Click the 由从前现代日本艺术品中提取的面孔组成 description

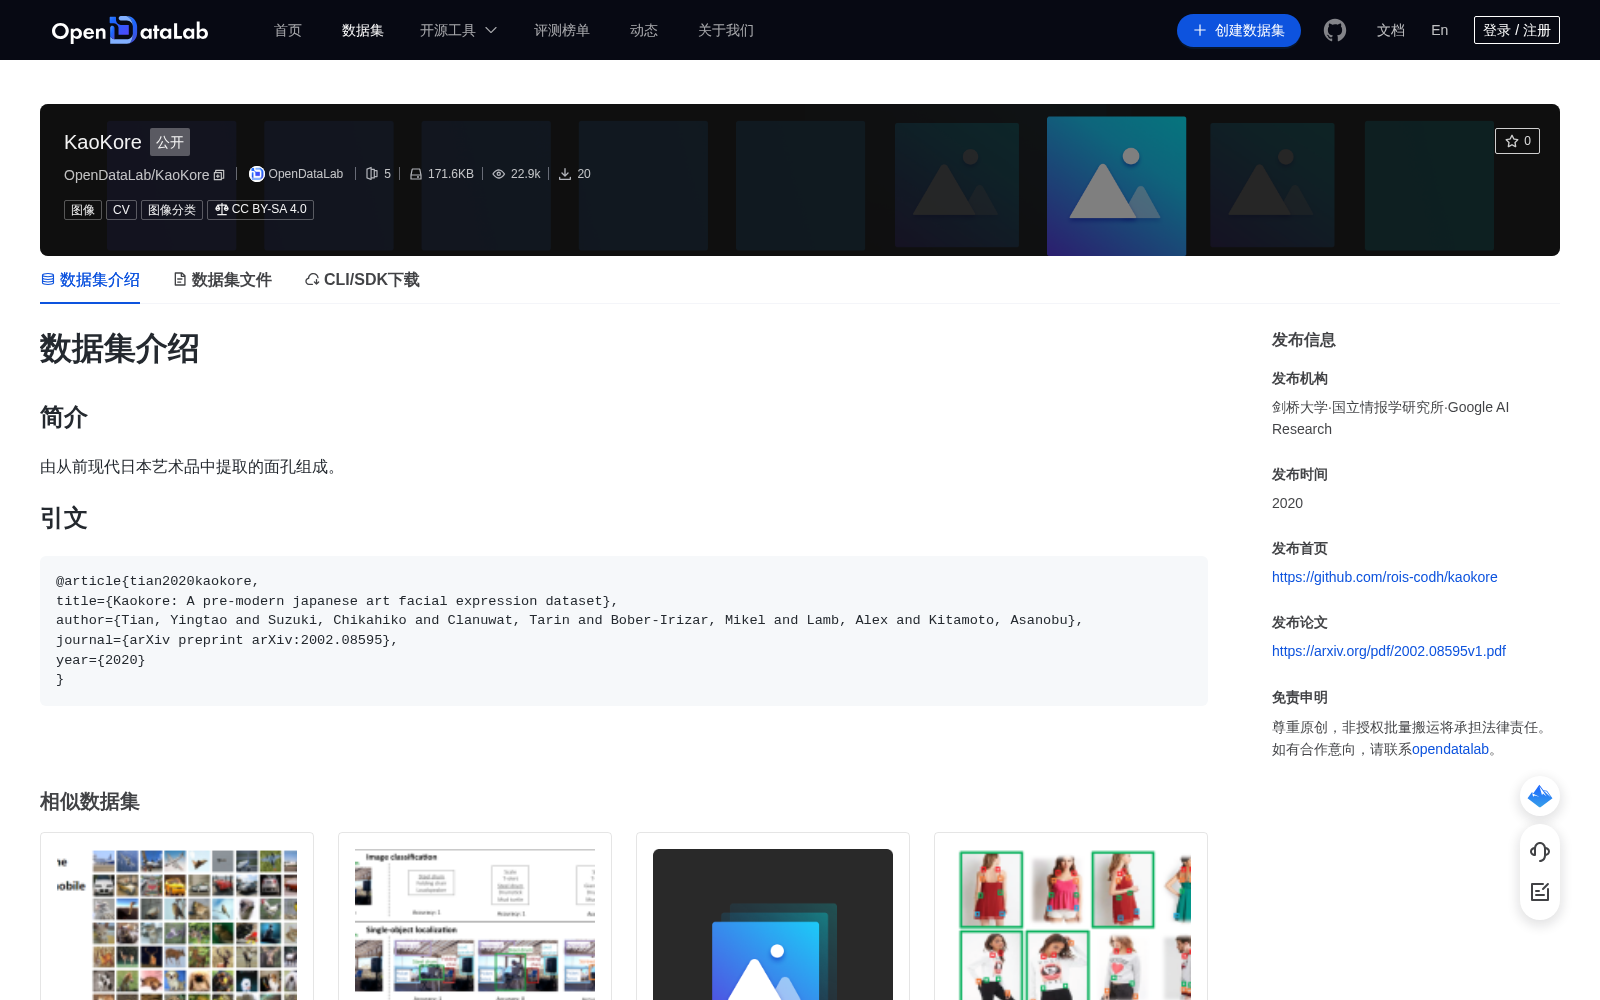pos(192,467)
